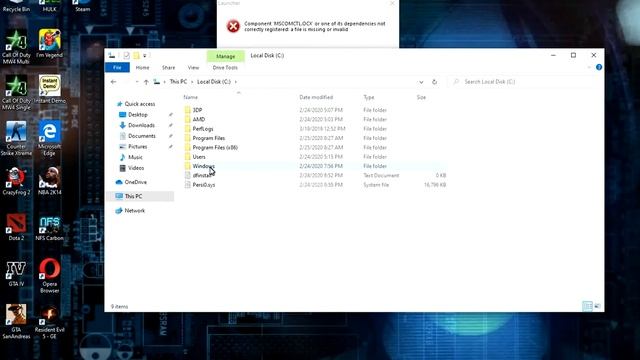
Task: Expand the chevron after This PC in address bar
Action: coord(192,82)
